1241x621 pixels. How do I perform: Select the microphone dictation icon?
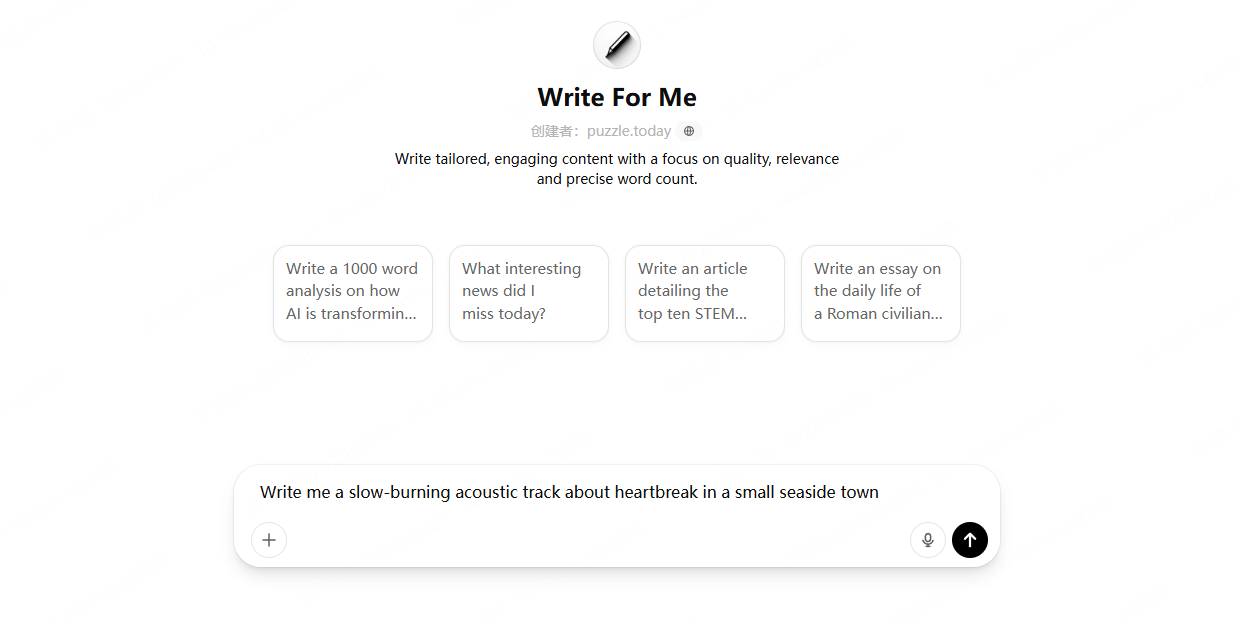[x=927, y=539]
